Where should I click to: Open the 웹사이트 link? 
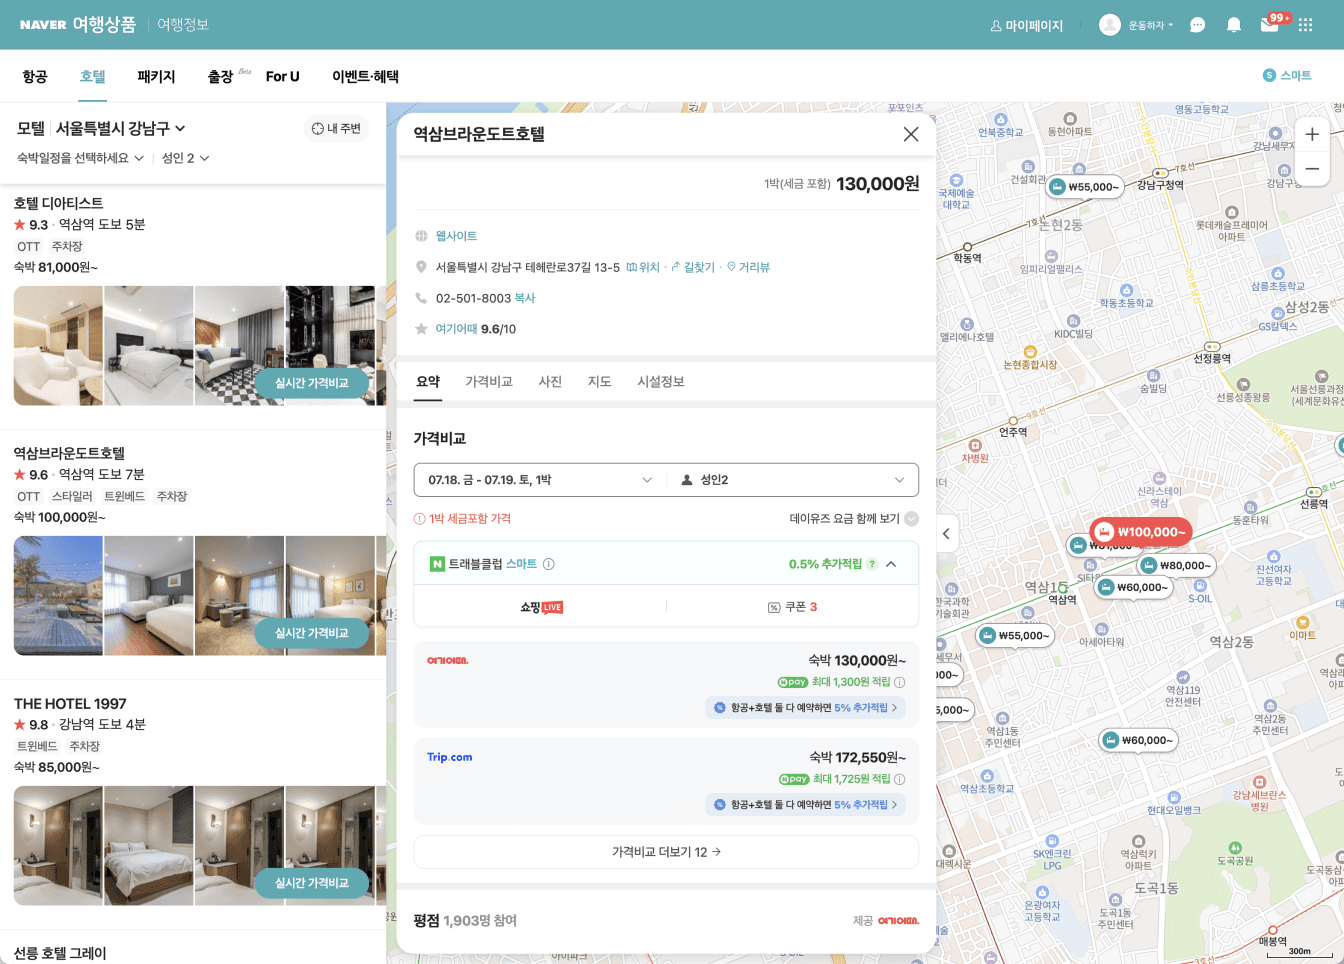point(456,236)
